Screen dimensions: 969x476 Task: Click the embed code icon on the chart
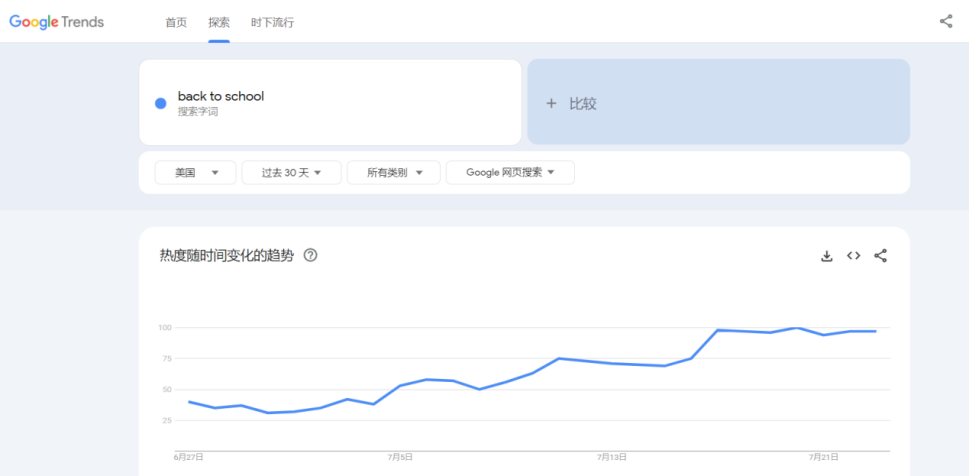pyautogui.click(x=853, y=256)
